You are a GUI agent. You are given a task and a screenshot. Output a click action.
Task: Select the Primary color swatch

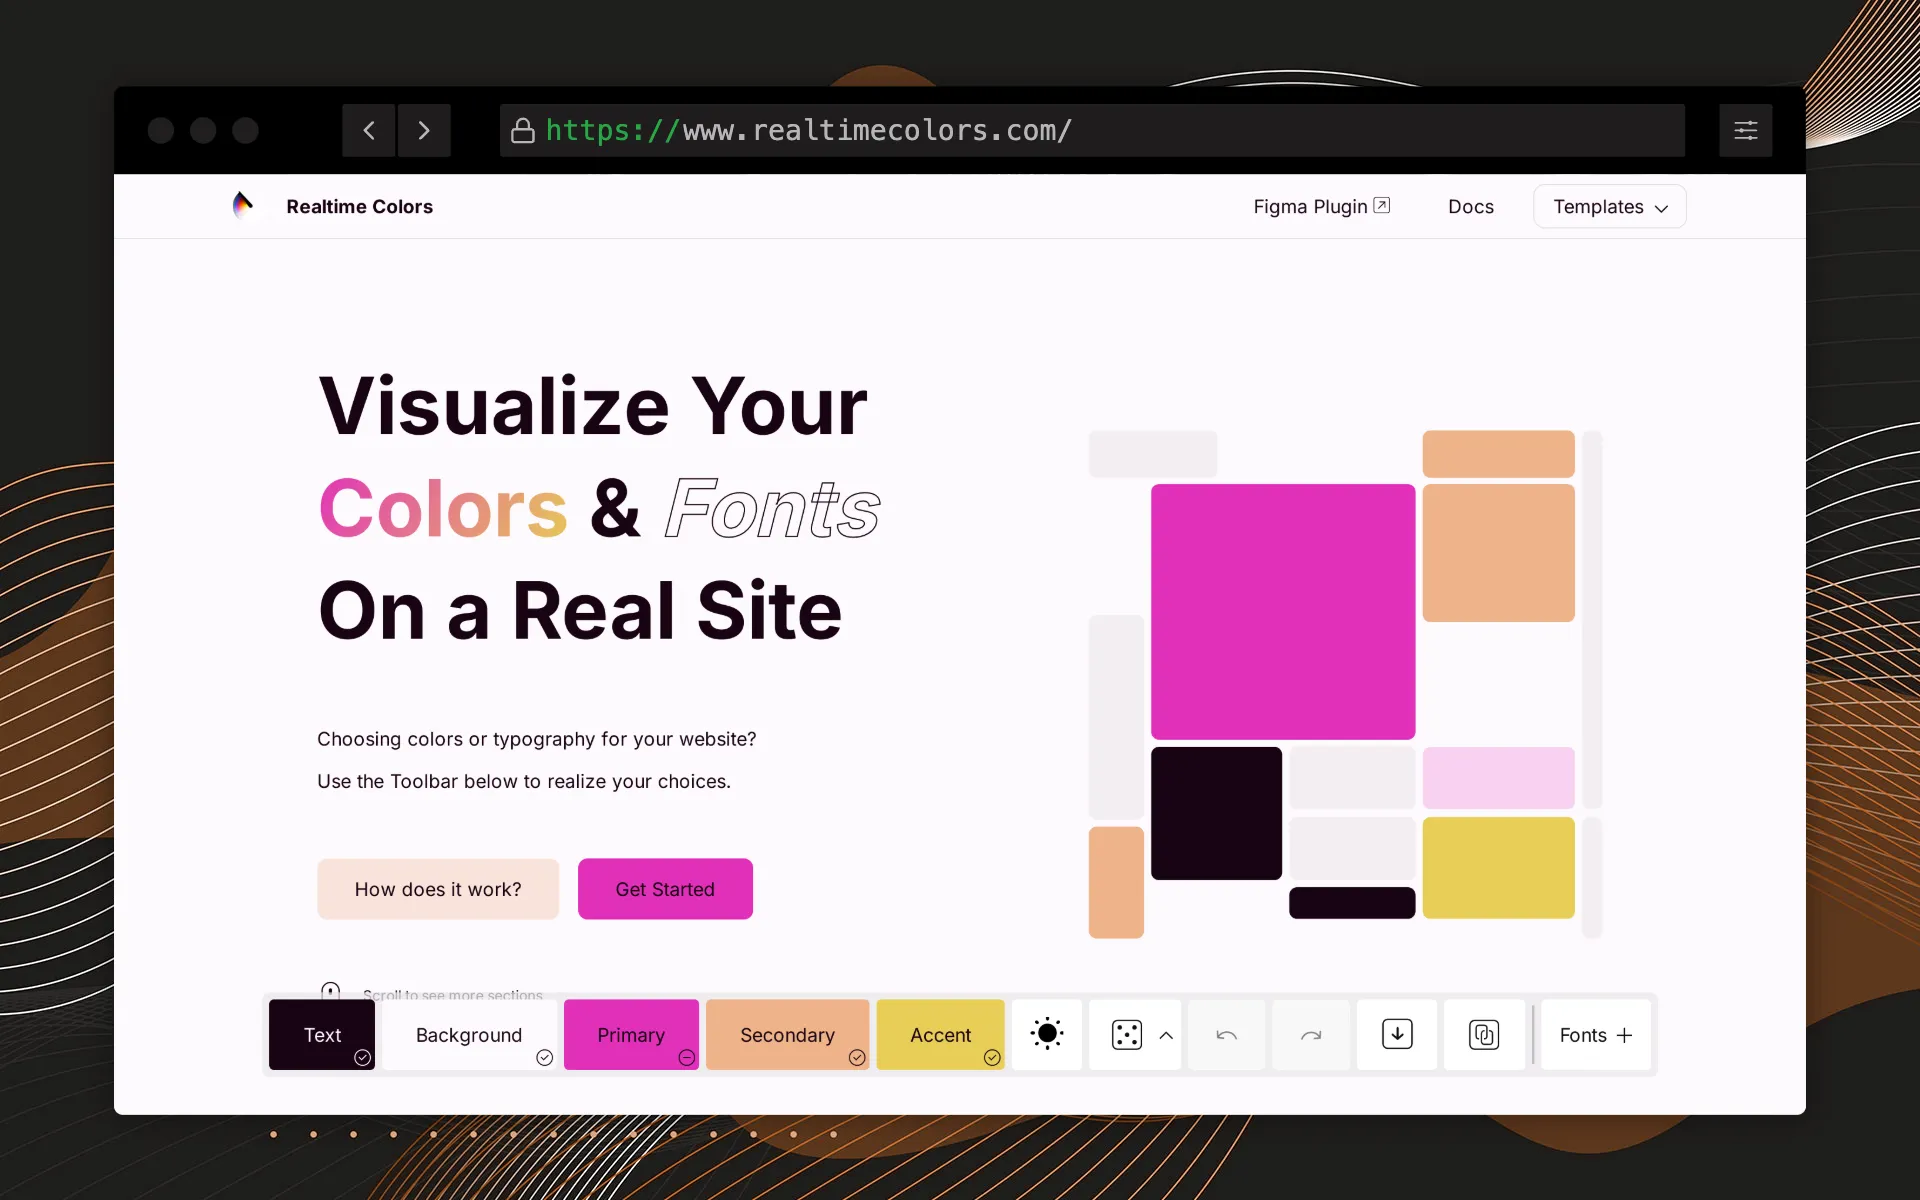pos(630,1034)
